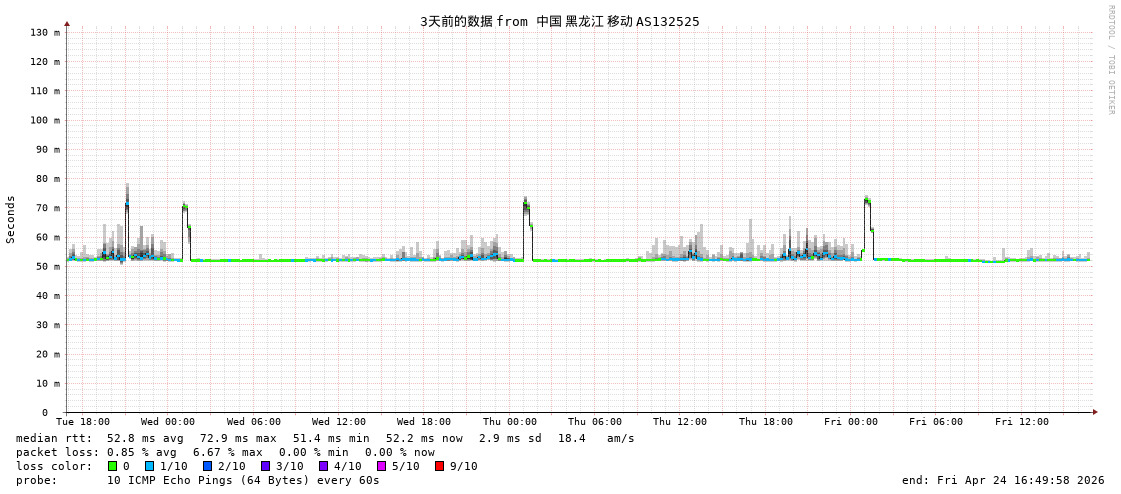1121x494 pixels.
Task: Click the green 0 loss color swatch
Action: click(113, 466)
